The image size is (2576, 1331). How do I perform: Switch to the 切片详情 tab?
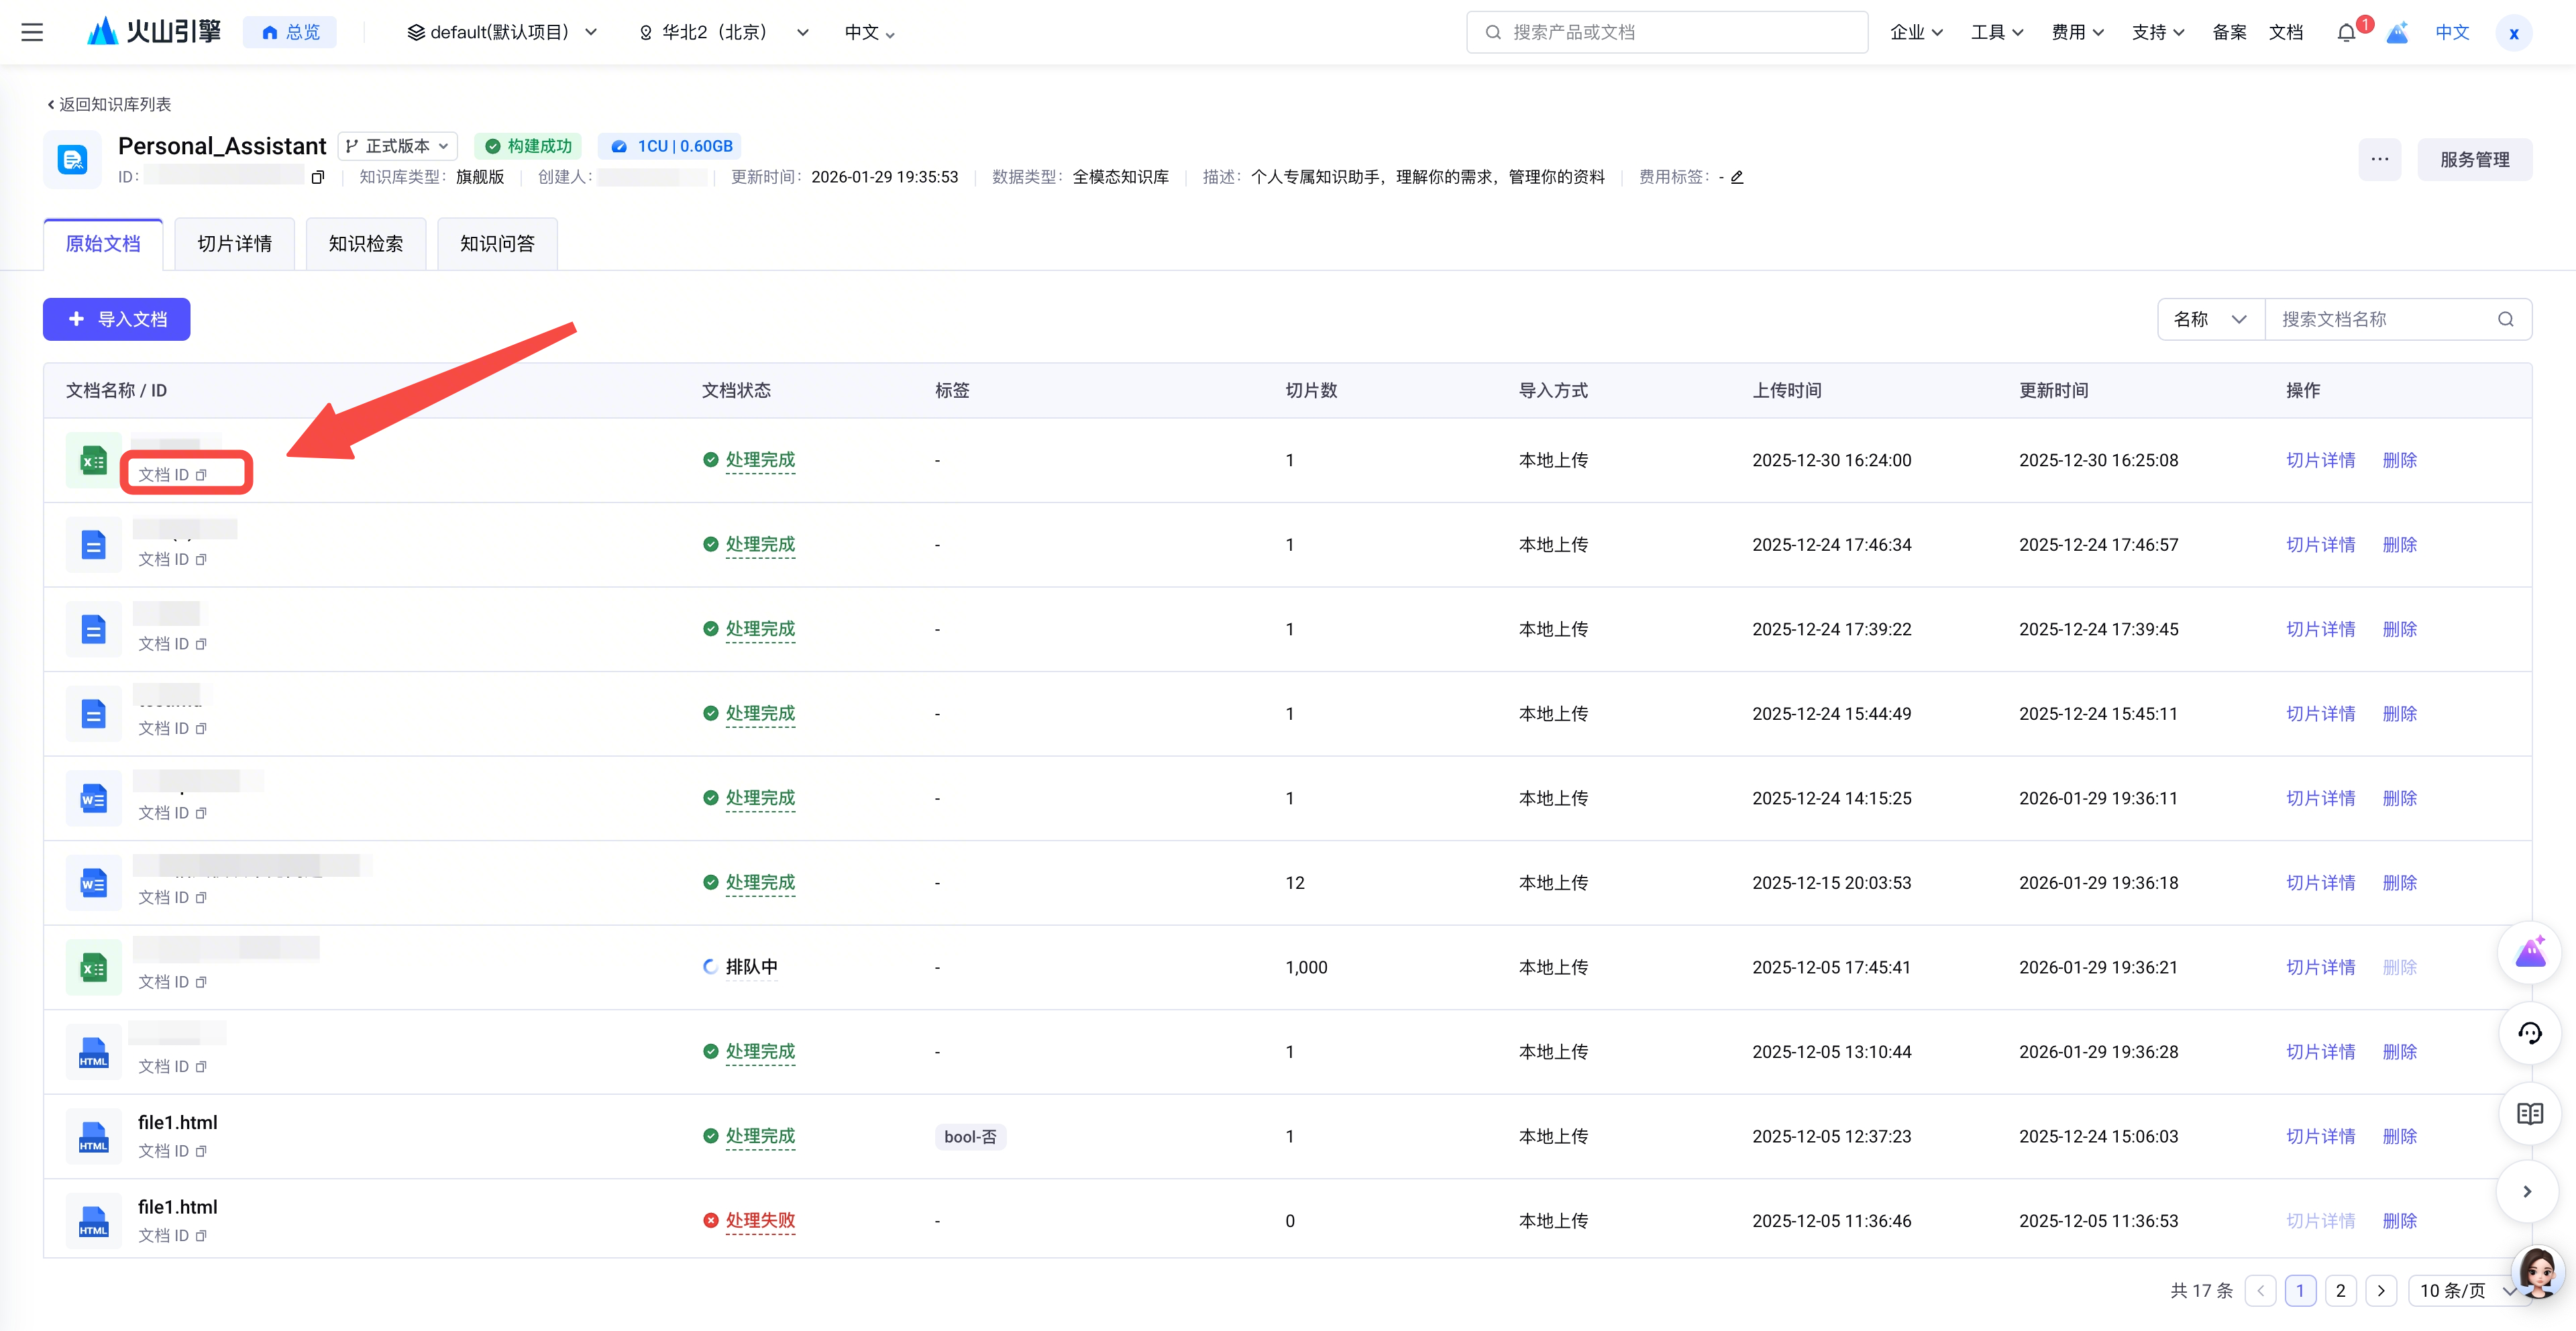[x=234, y=244]
